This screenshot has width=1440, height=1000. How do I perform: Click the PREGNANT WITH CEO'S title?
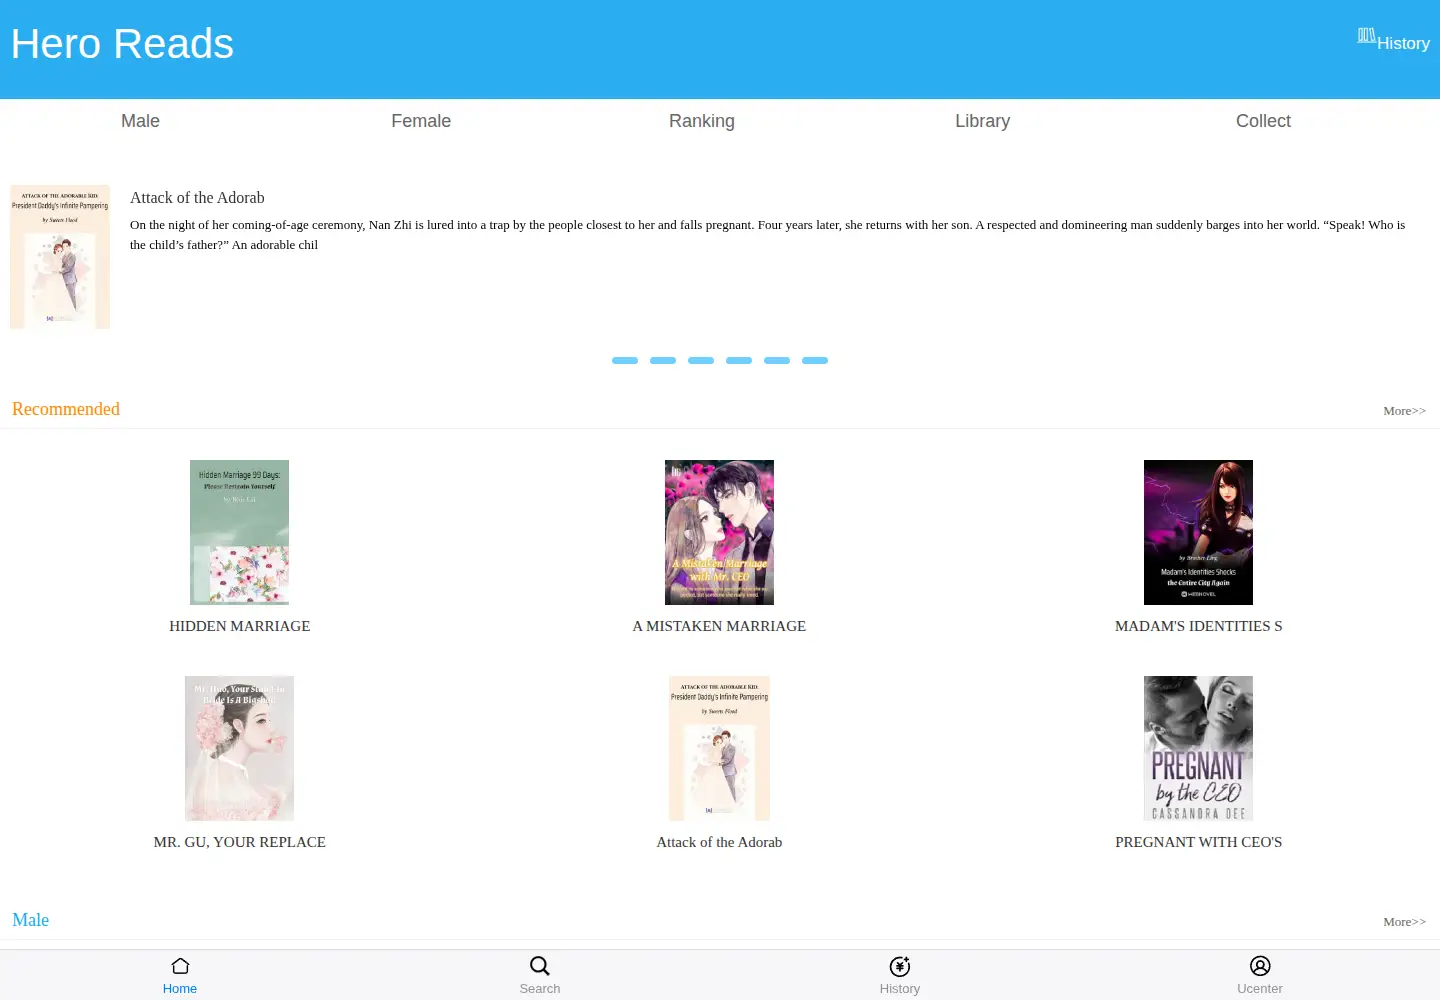1198,842
